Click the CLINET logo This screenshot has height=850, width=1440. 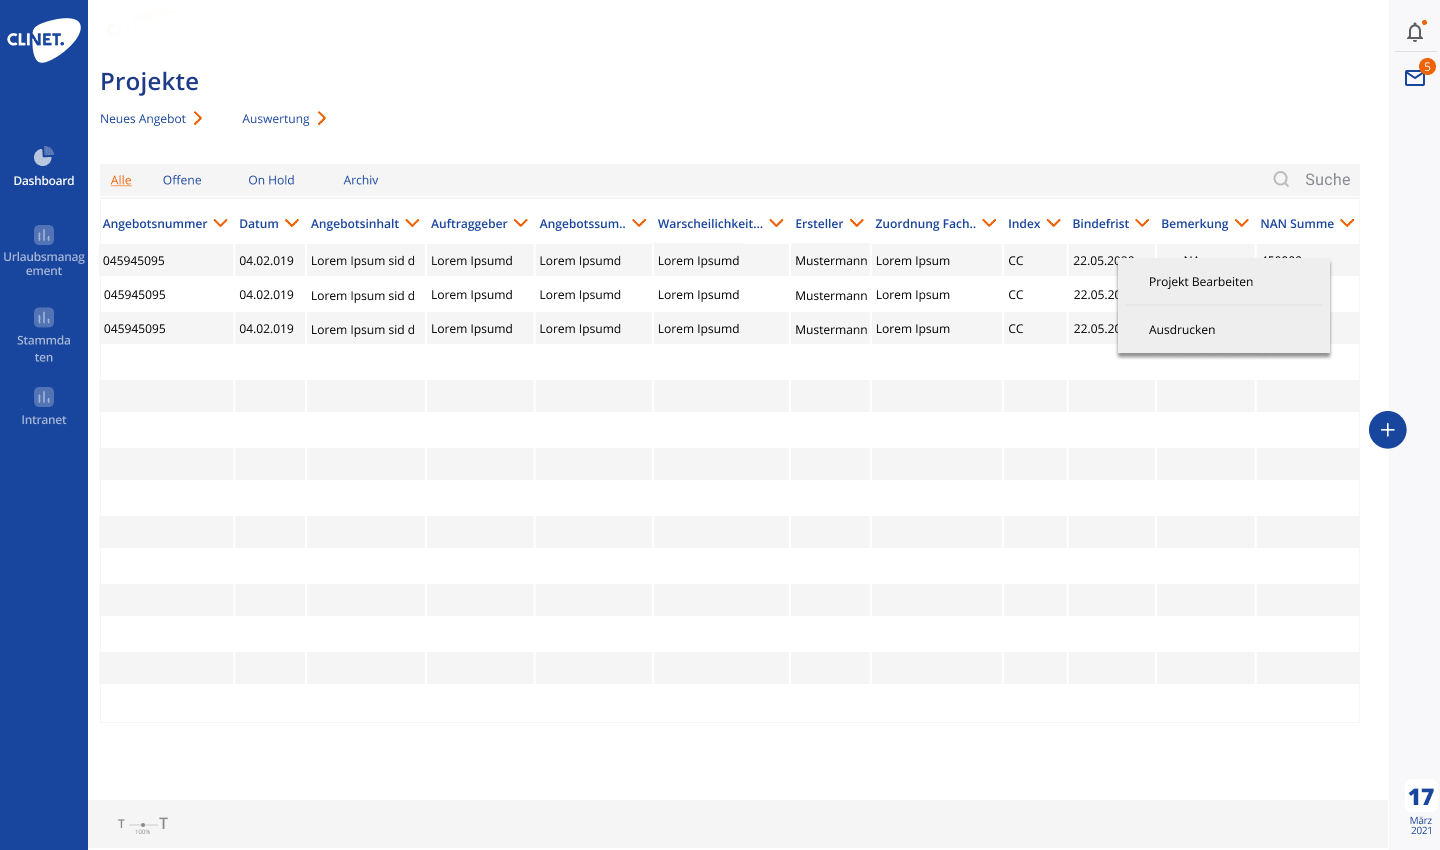(x=42, y=40)
